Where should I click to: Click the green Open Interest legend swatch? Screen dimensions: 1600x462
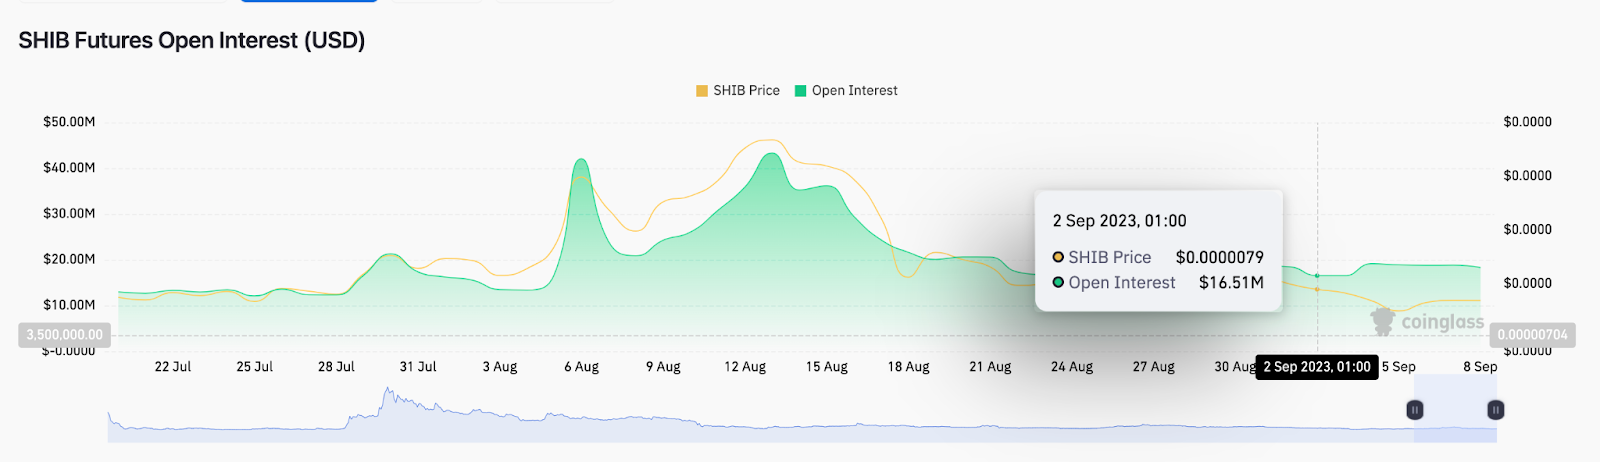(x=800, y=91)
